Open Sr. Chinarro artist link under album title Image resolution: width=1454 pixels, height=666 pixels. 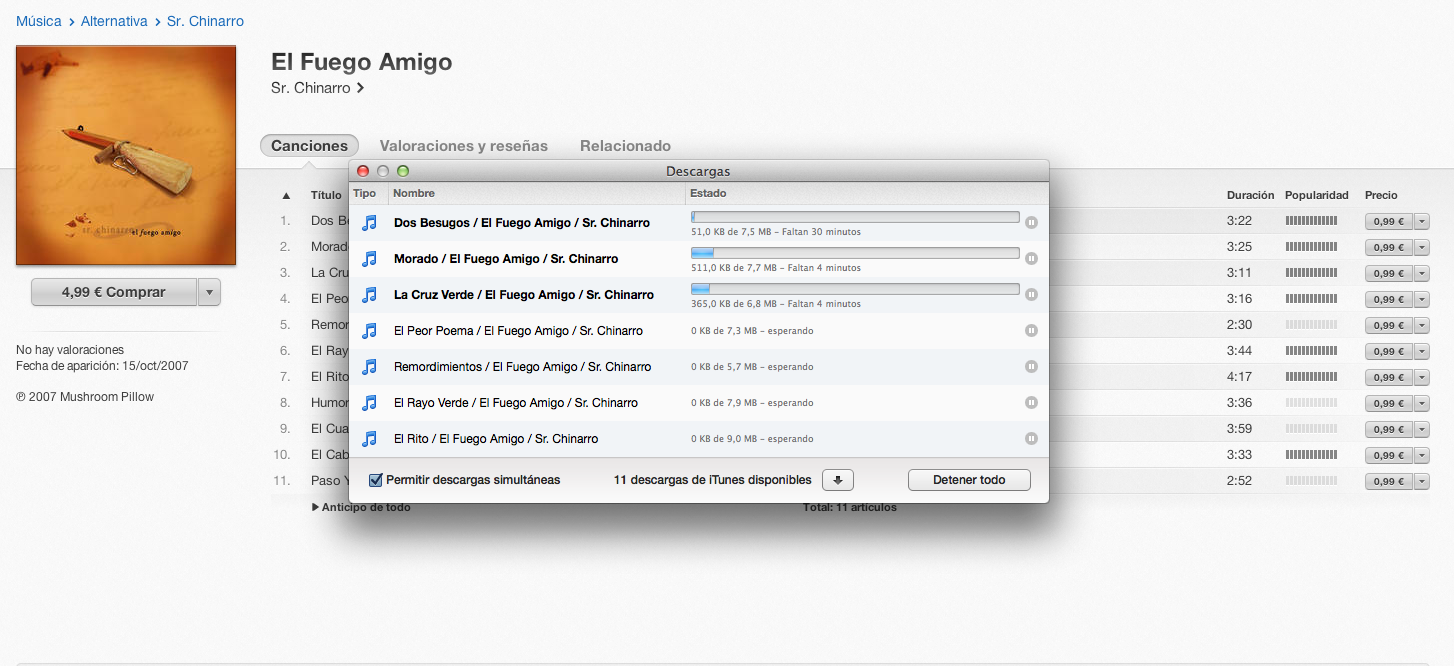click(x=317, y=88)
